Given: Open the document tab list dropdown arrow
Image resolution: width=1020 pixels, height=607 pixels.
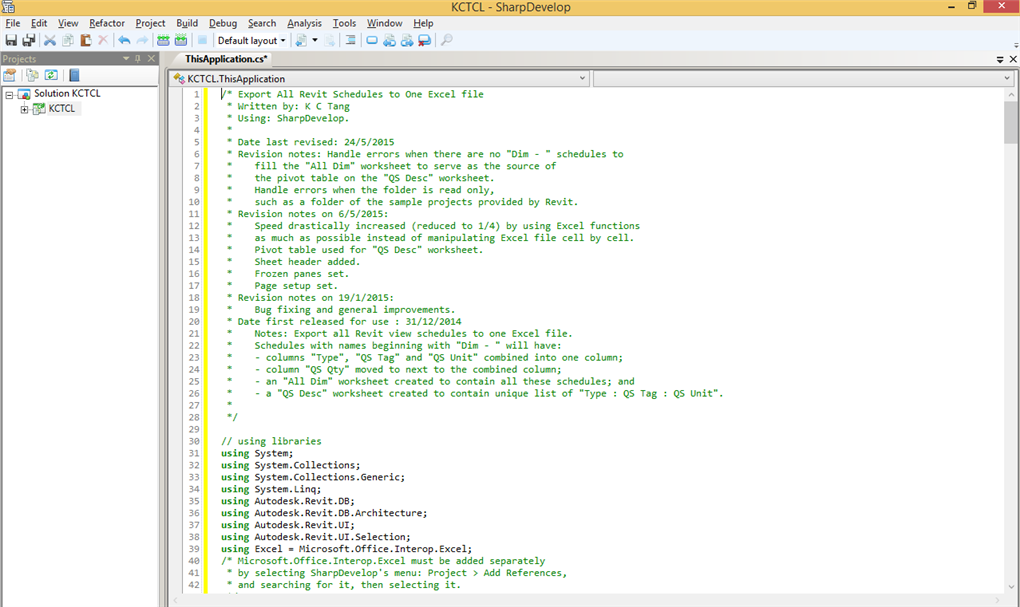Looking at the screenshot, I should (x=1000, y=59).
